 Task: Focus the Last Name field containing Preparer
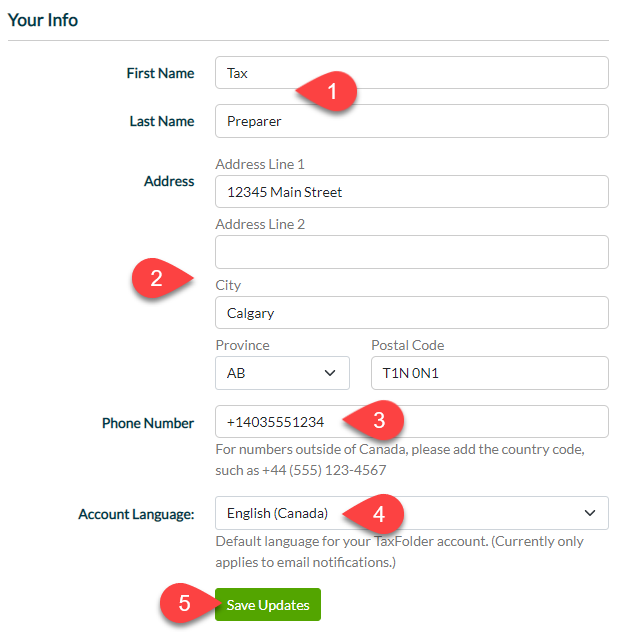(x=412, y=121)
